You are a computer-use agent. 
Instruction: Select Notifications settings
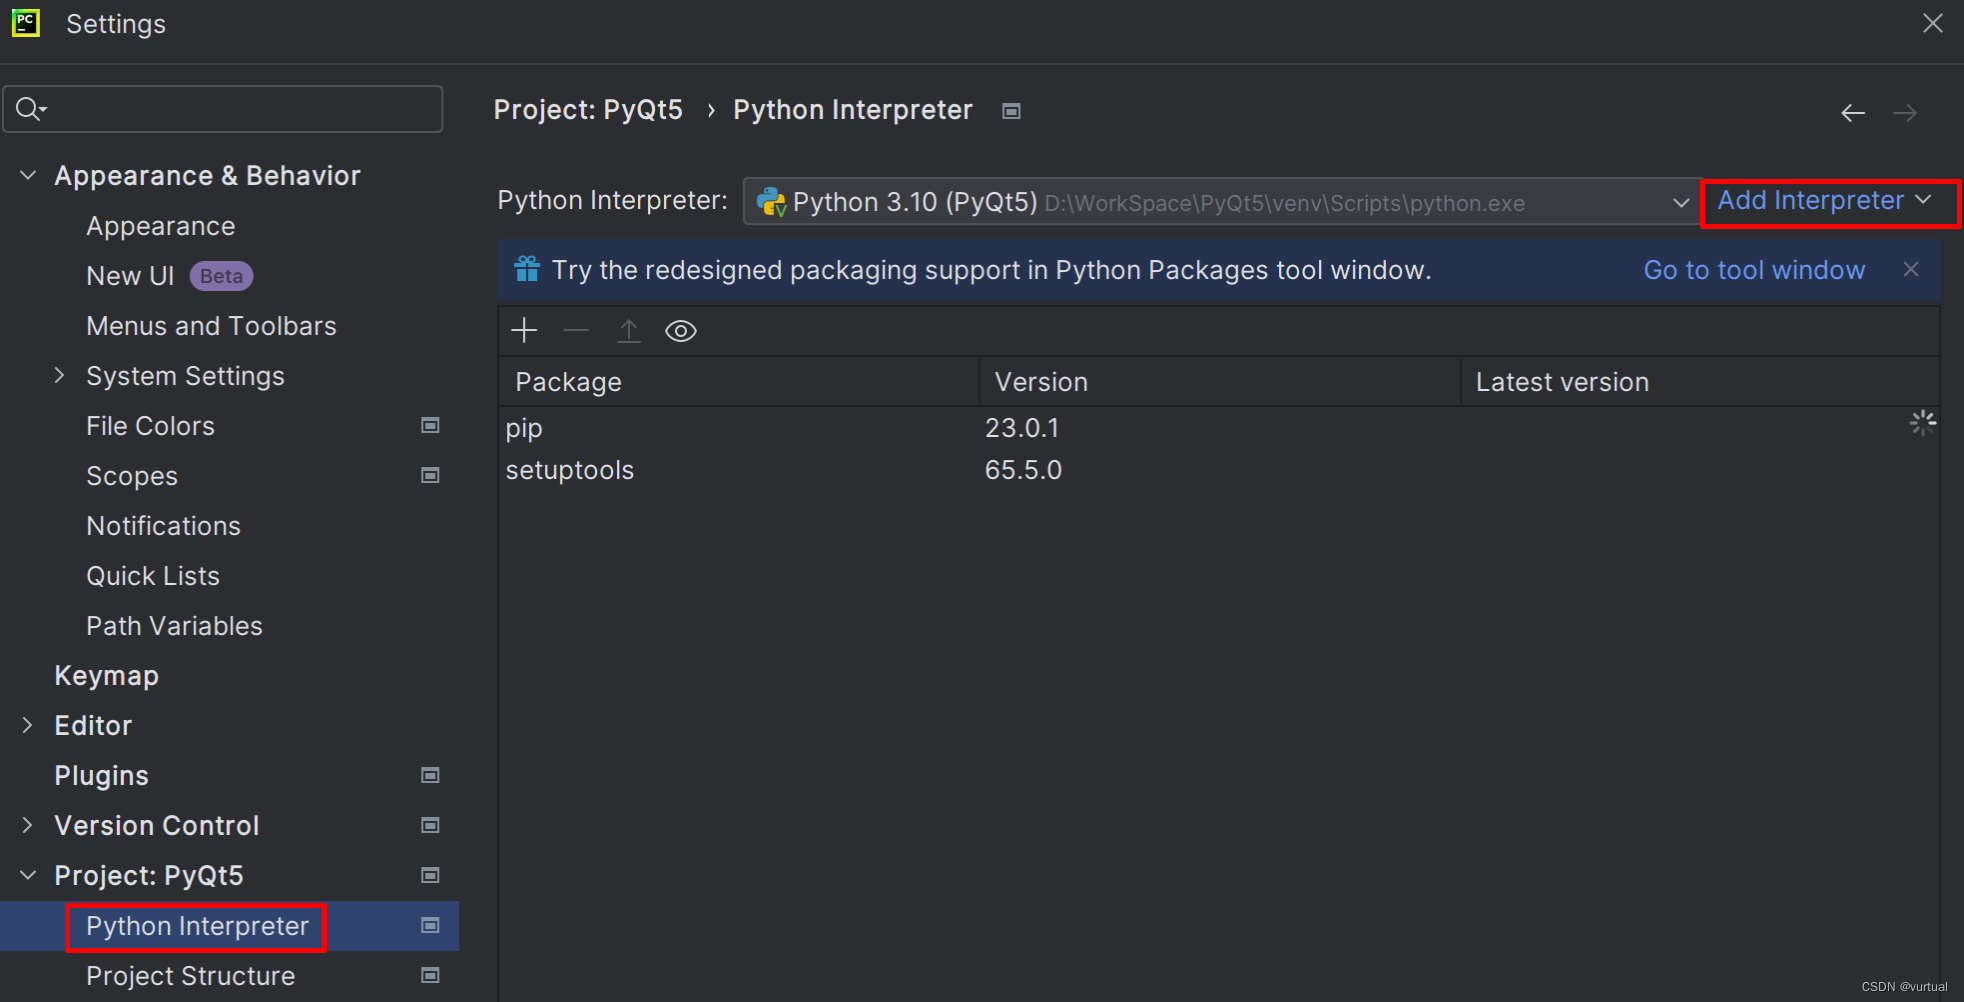163,526
